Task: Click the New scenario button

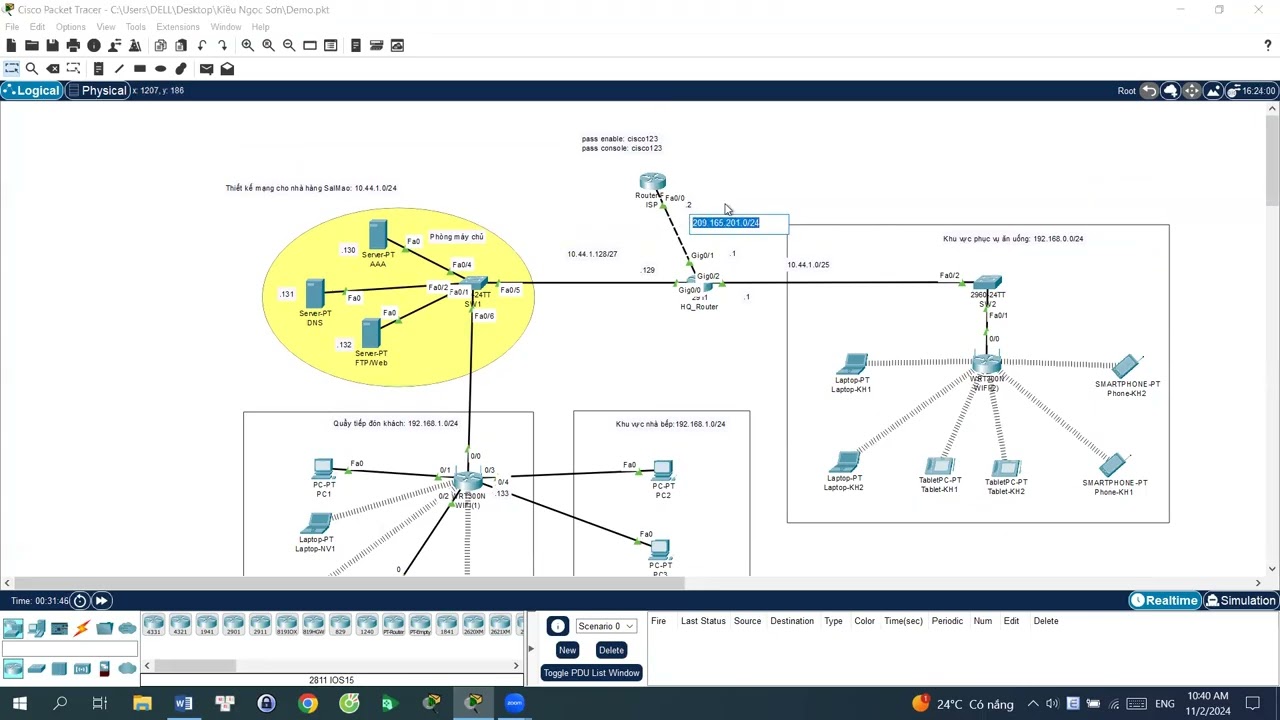Action: pos(567,650)
